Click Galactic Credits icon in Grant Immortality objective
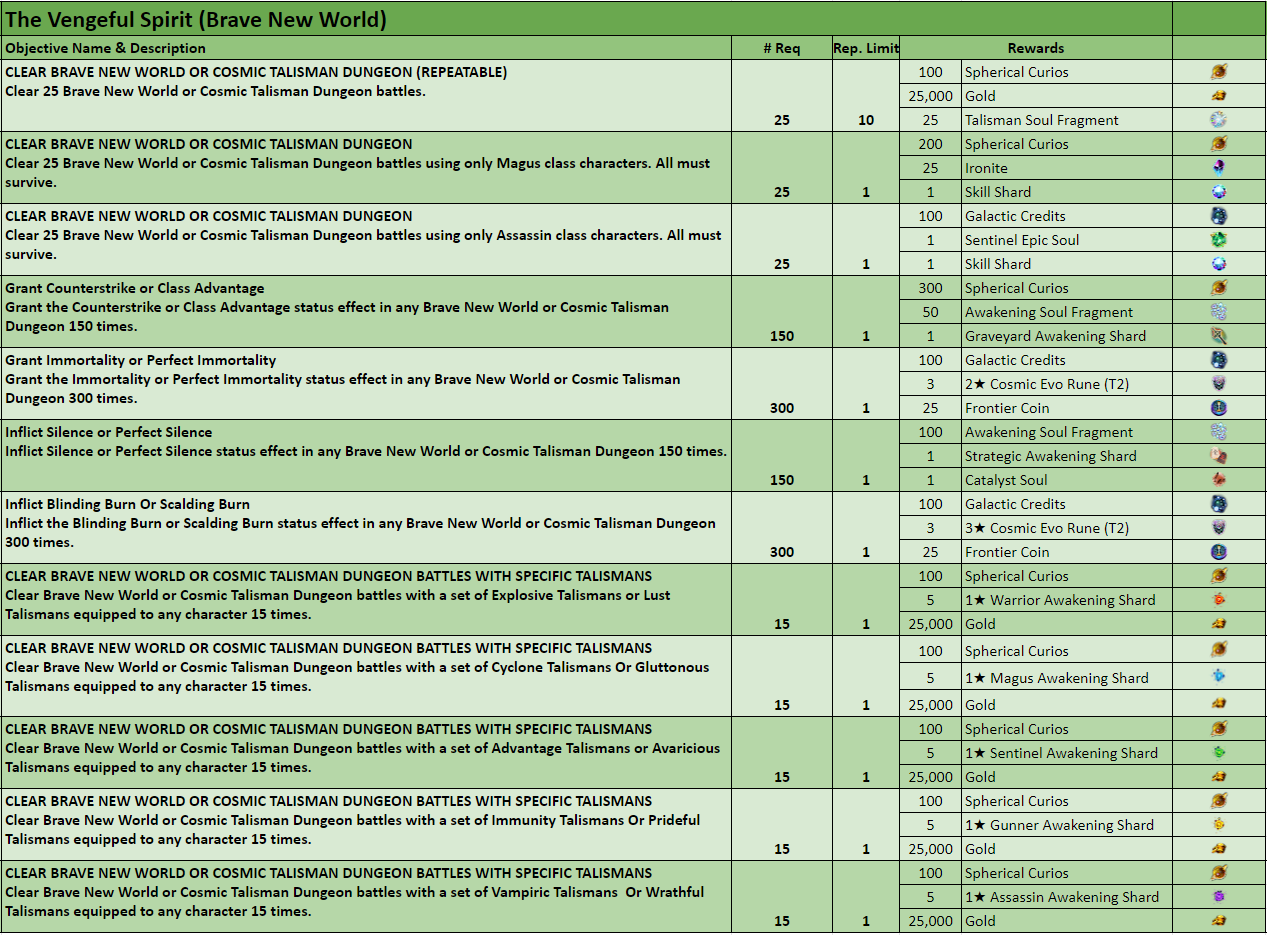This screenshot has height=935, width=1267. 1218,360
